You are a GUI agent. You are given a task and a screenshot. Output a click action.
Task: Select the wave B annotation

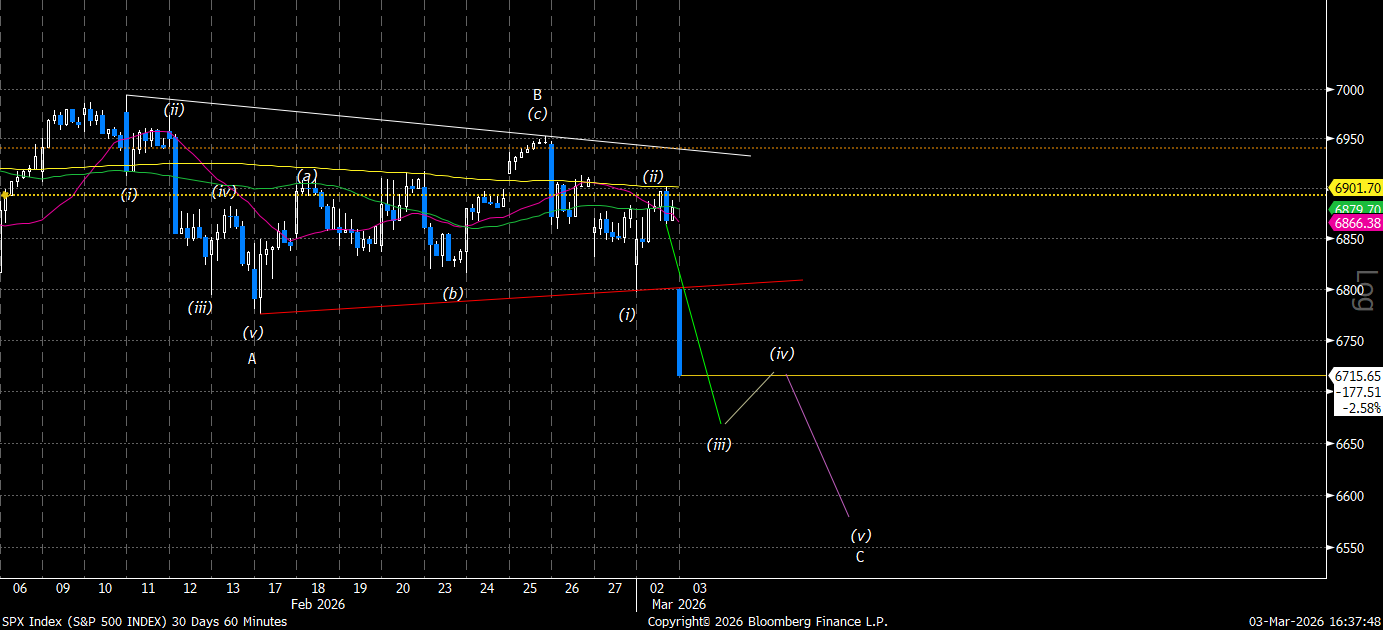click(537, 95)
